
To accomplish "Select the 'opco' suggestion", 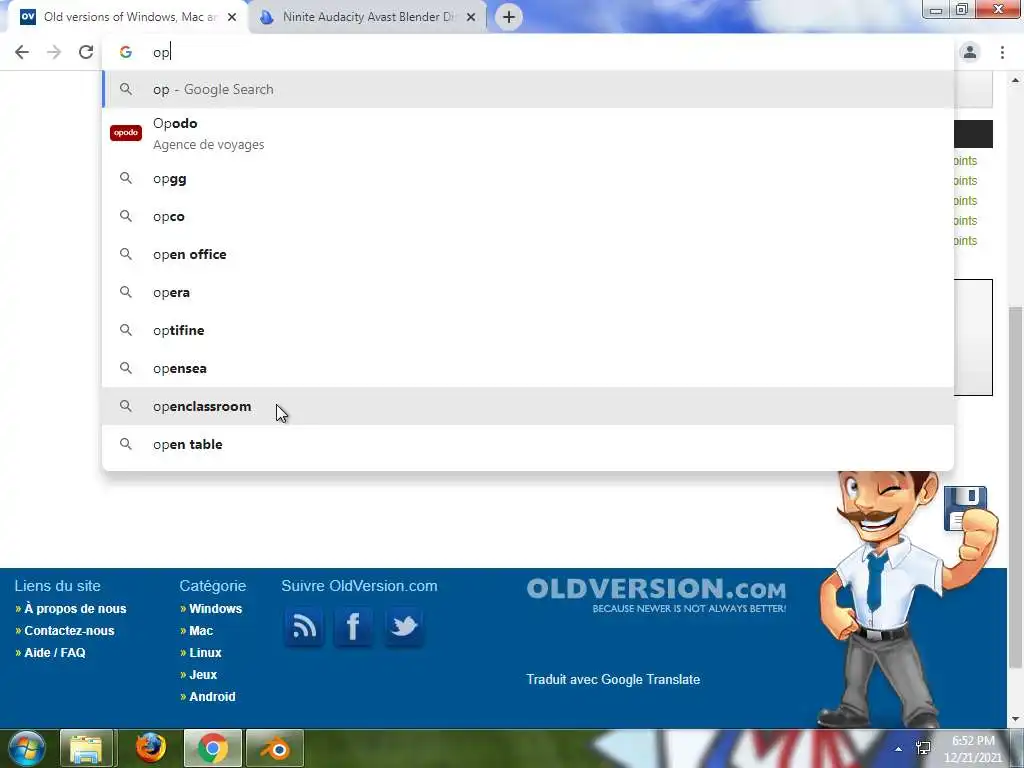I will (528, 216).
